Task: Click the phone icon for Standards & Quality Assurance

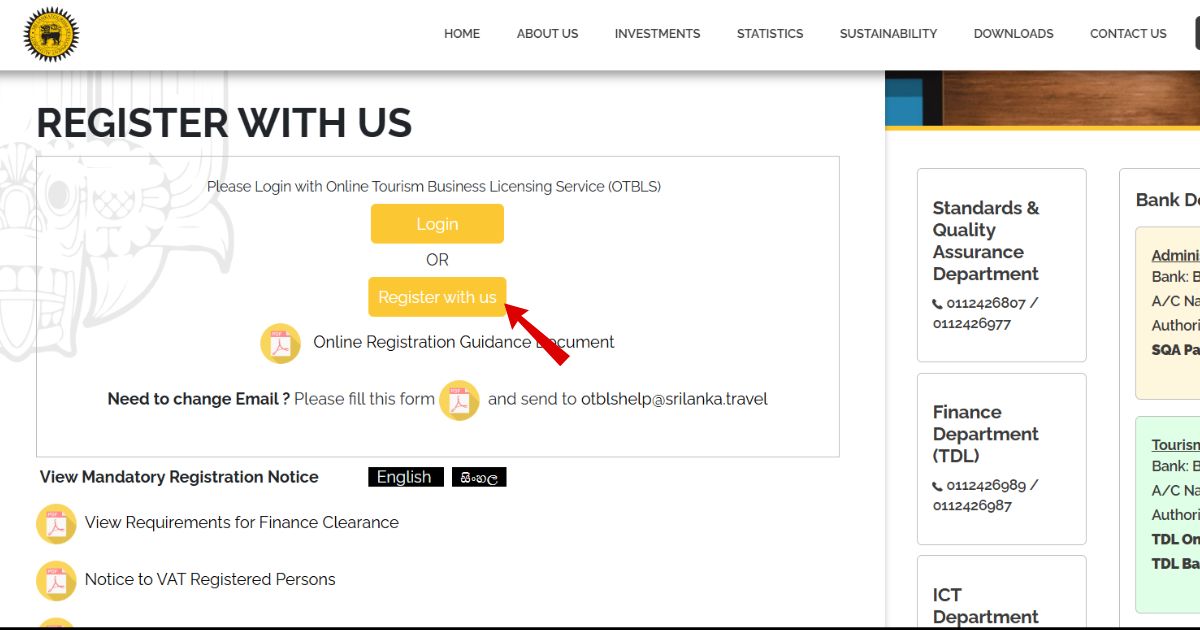Action: [938, 303]
